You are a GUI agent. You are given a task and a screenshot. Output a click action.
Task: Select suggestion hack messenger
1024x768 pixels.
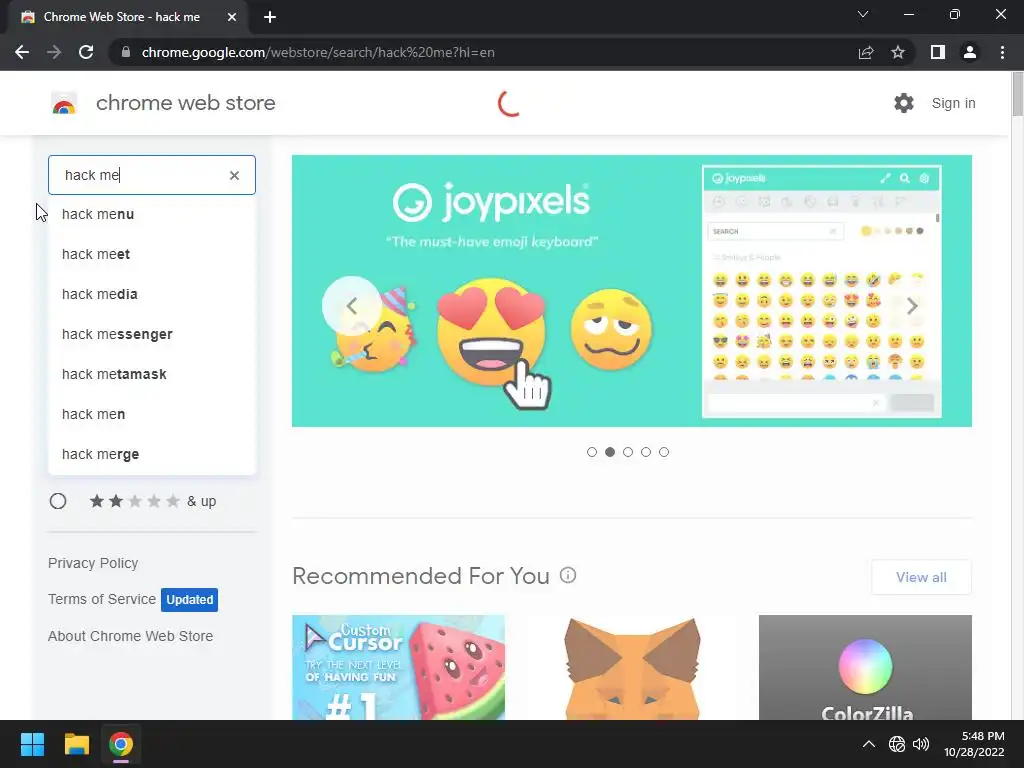tap(152, 334)
